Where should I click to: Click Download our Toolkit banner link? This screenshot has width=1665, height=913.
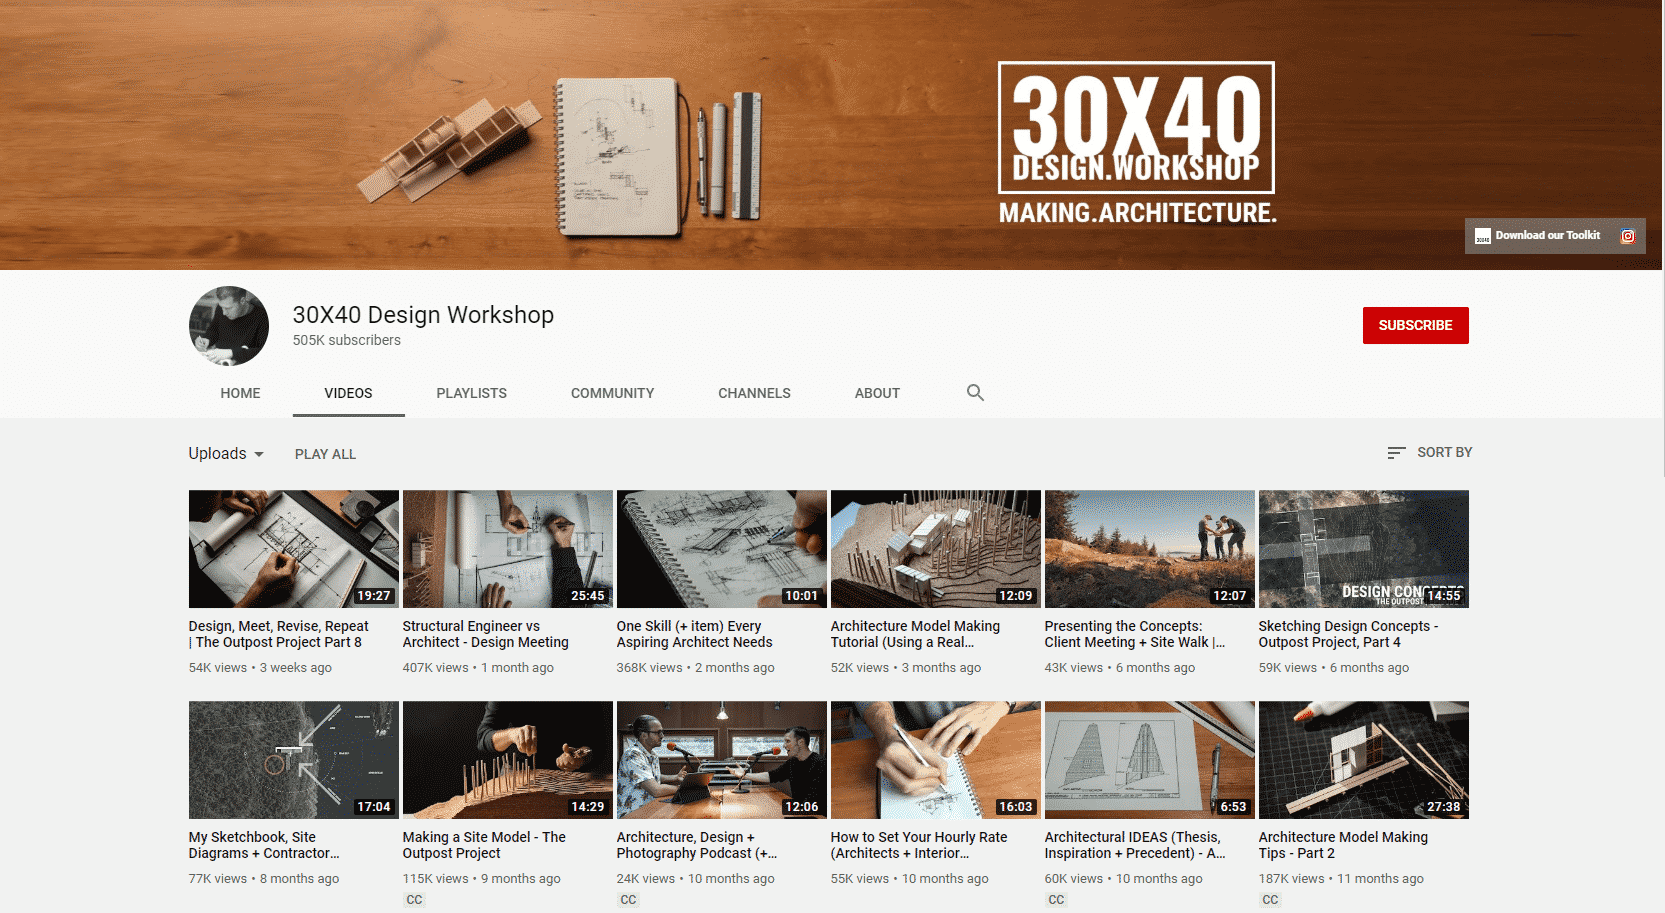click(x=1539, y=236)
